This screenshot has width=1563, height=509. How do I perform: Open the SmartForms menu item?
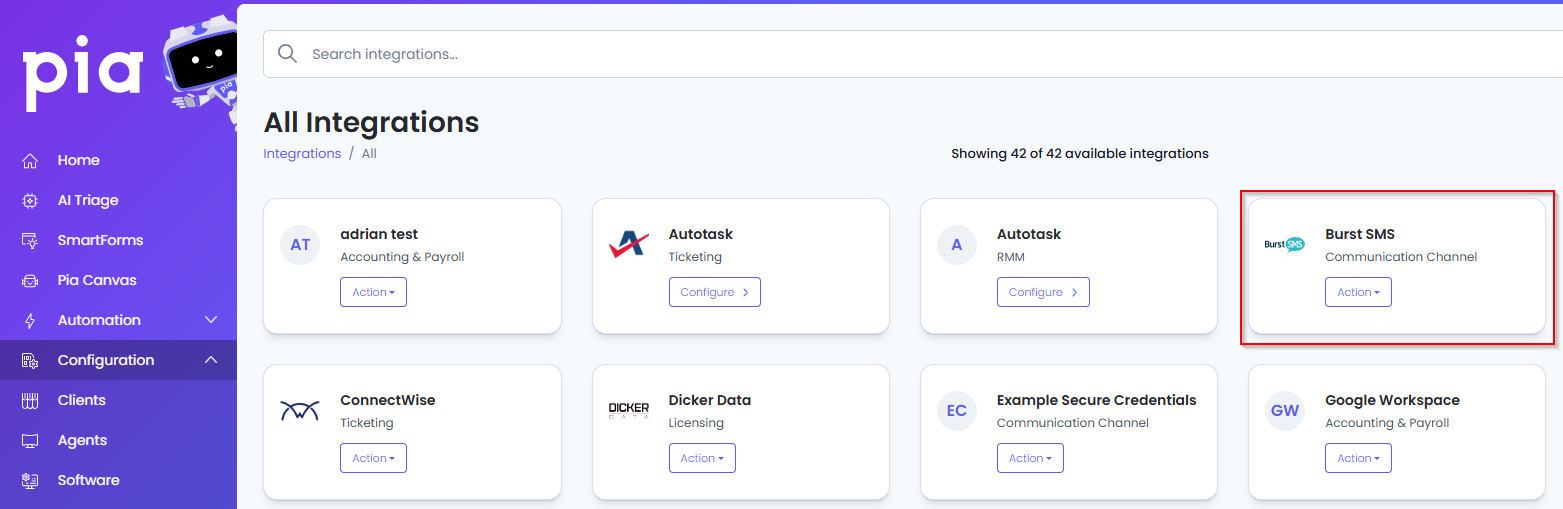point(118,240)
